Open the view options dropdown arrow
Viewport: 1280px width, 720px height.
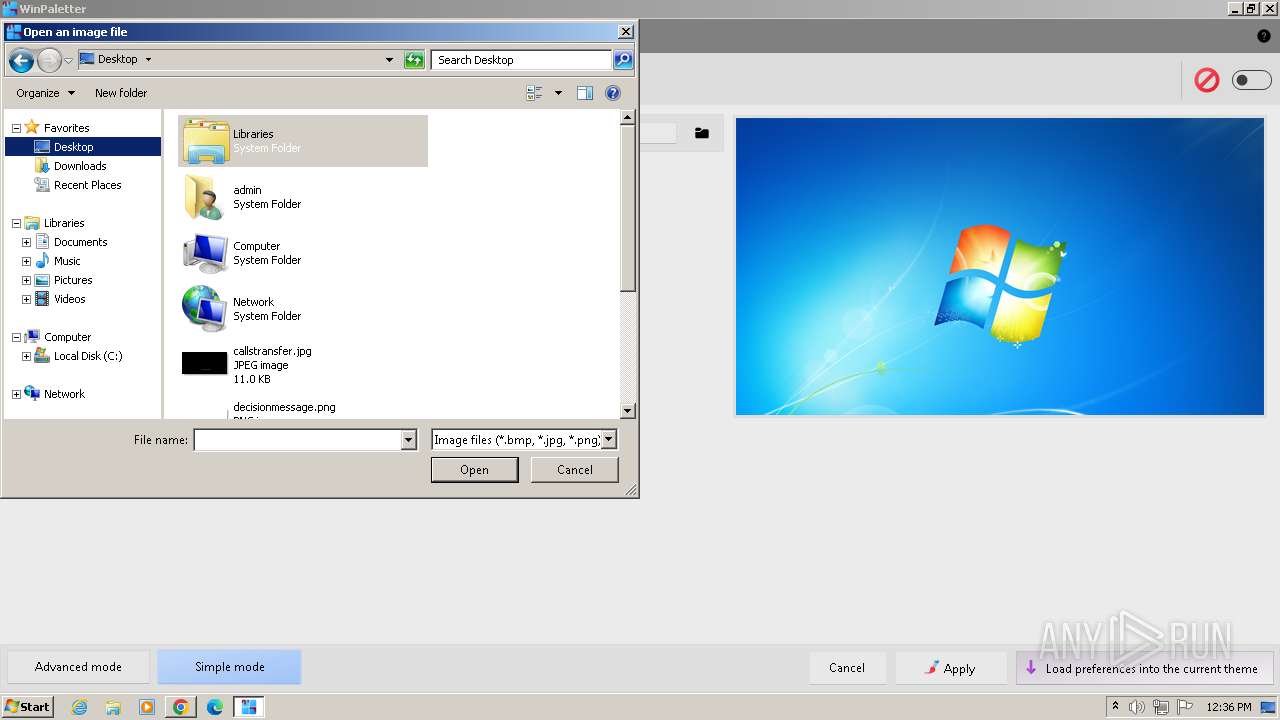coord(558,93)
